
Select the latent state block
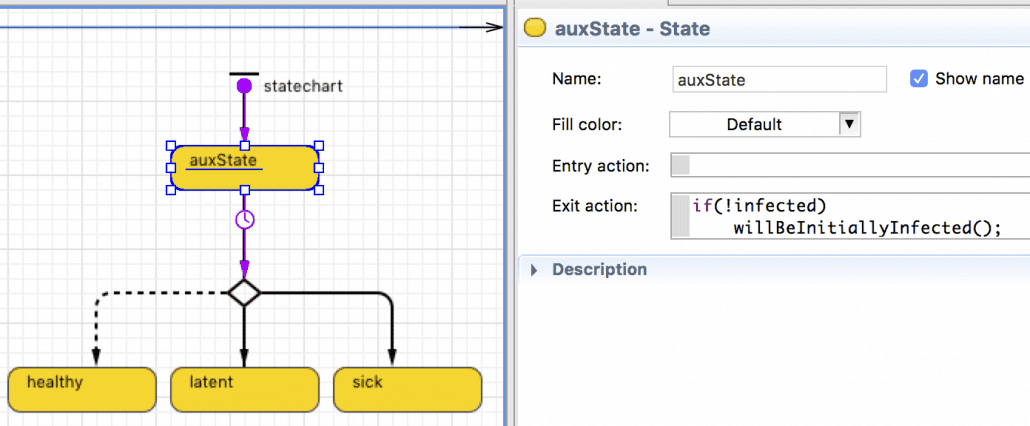tap(244, 389)
